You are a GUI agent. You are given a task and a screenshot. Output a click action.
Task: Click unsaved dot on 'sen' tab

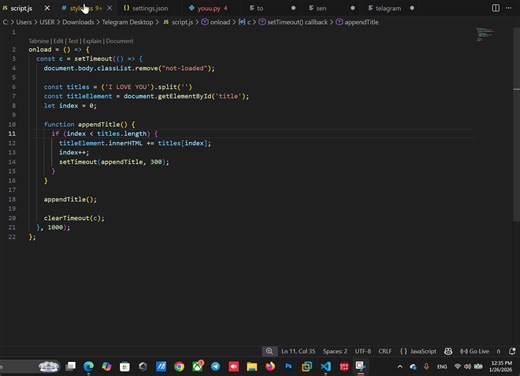(x=353, y=8)
